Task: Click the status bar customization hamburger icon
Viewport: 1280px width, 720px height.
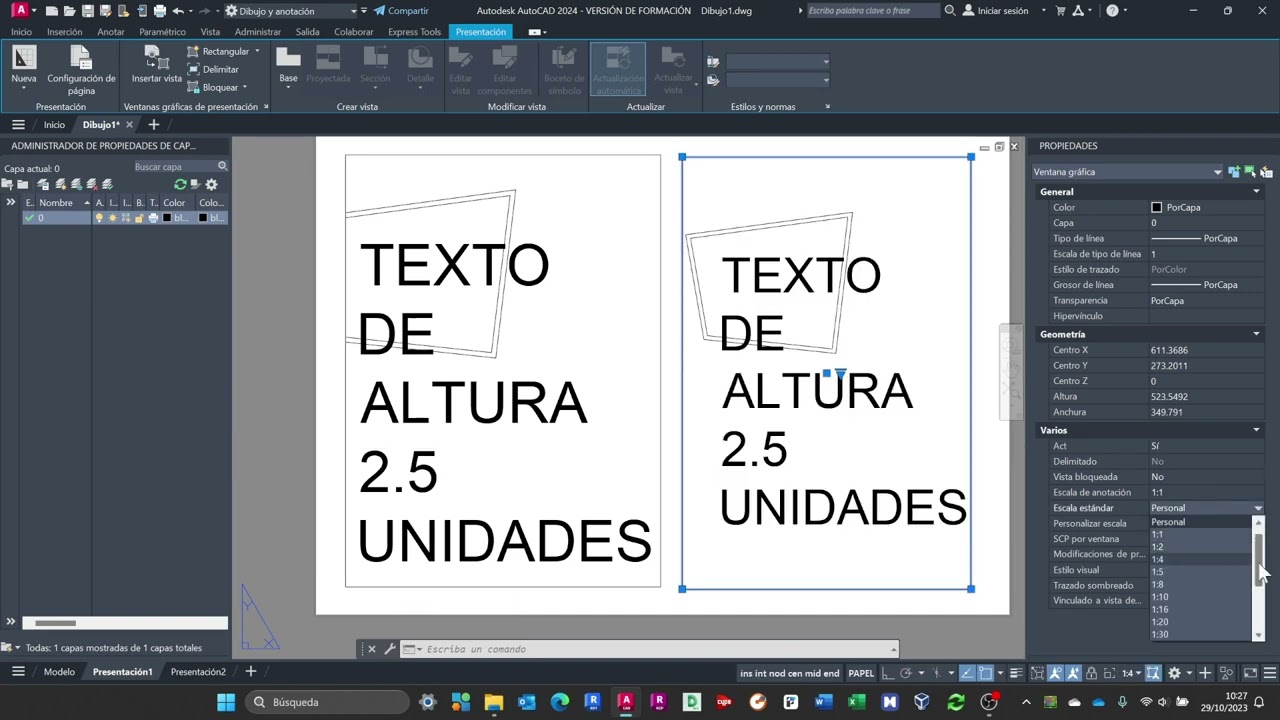Action: pos(1270,673)
